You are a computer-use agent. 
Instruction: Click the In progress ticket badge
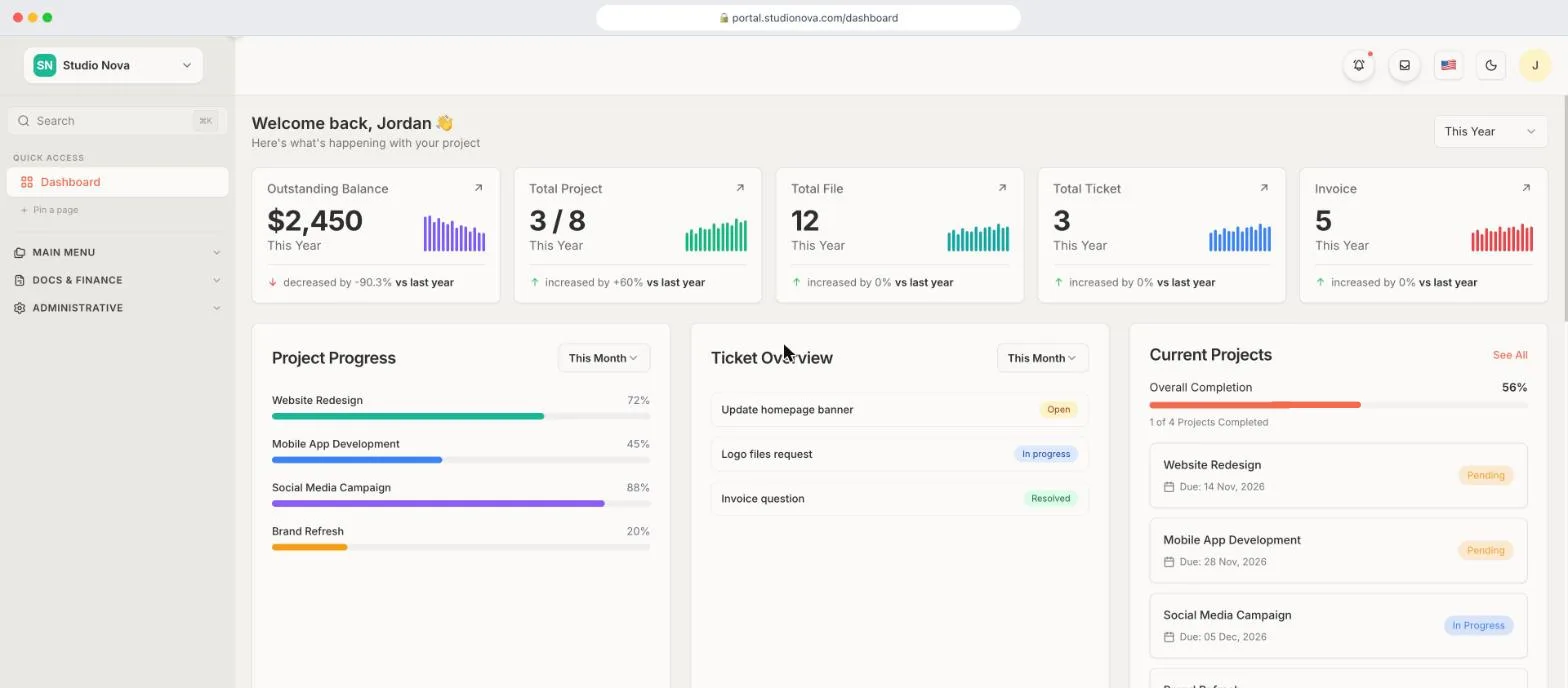[x=1046, y=454]
